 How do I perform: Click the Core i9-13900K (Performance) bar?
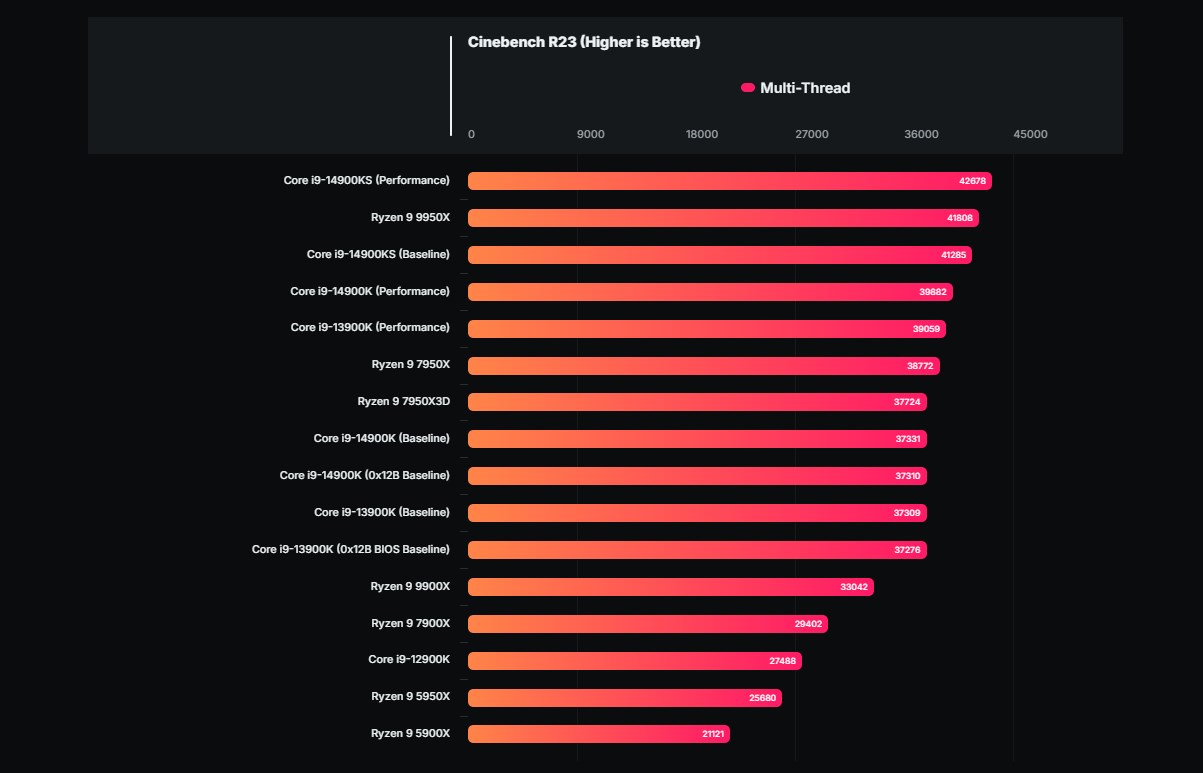(707, 329)
